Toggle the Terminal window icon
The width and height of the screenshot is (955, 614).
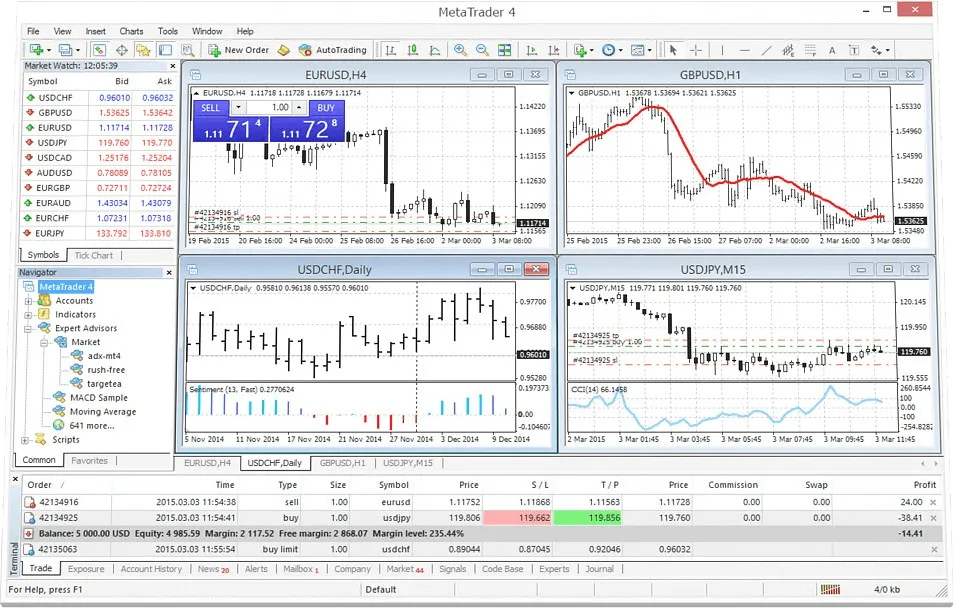165,50
